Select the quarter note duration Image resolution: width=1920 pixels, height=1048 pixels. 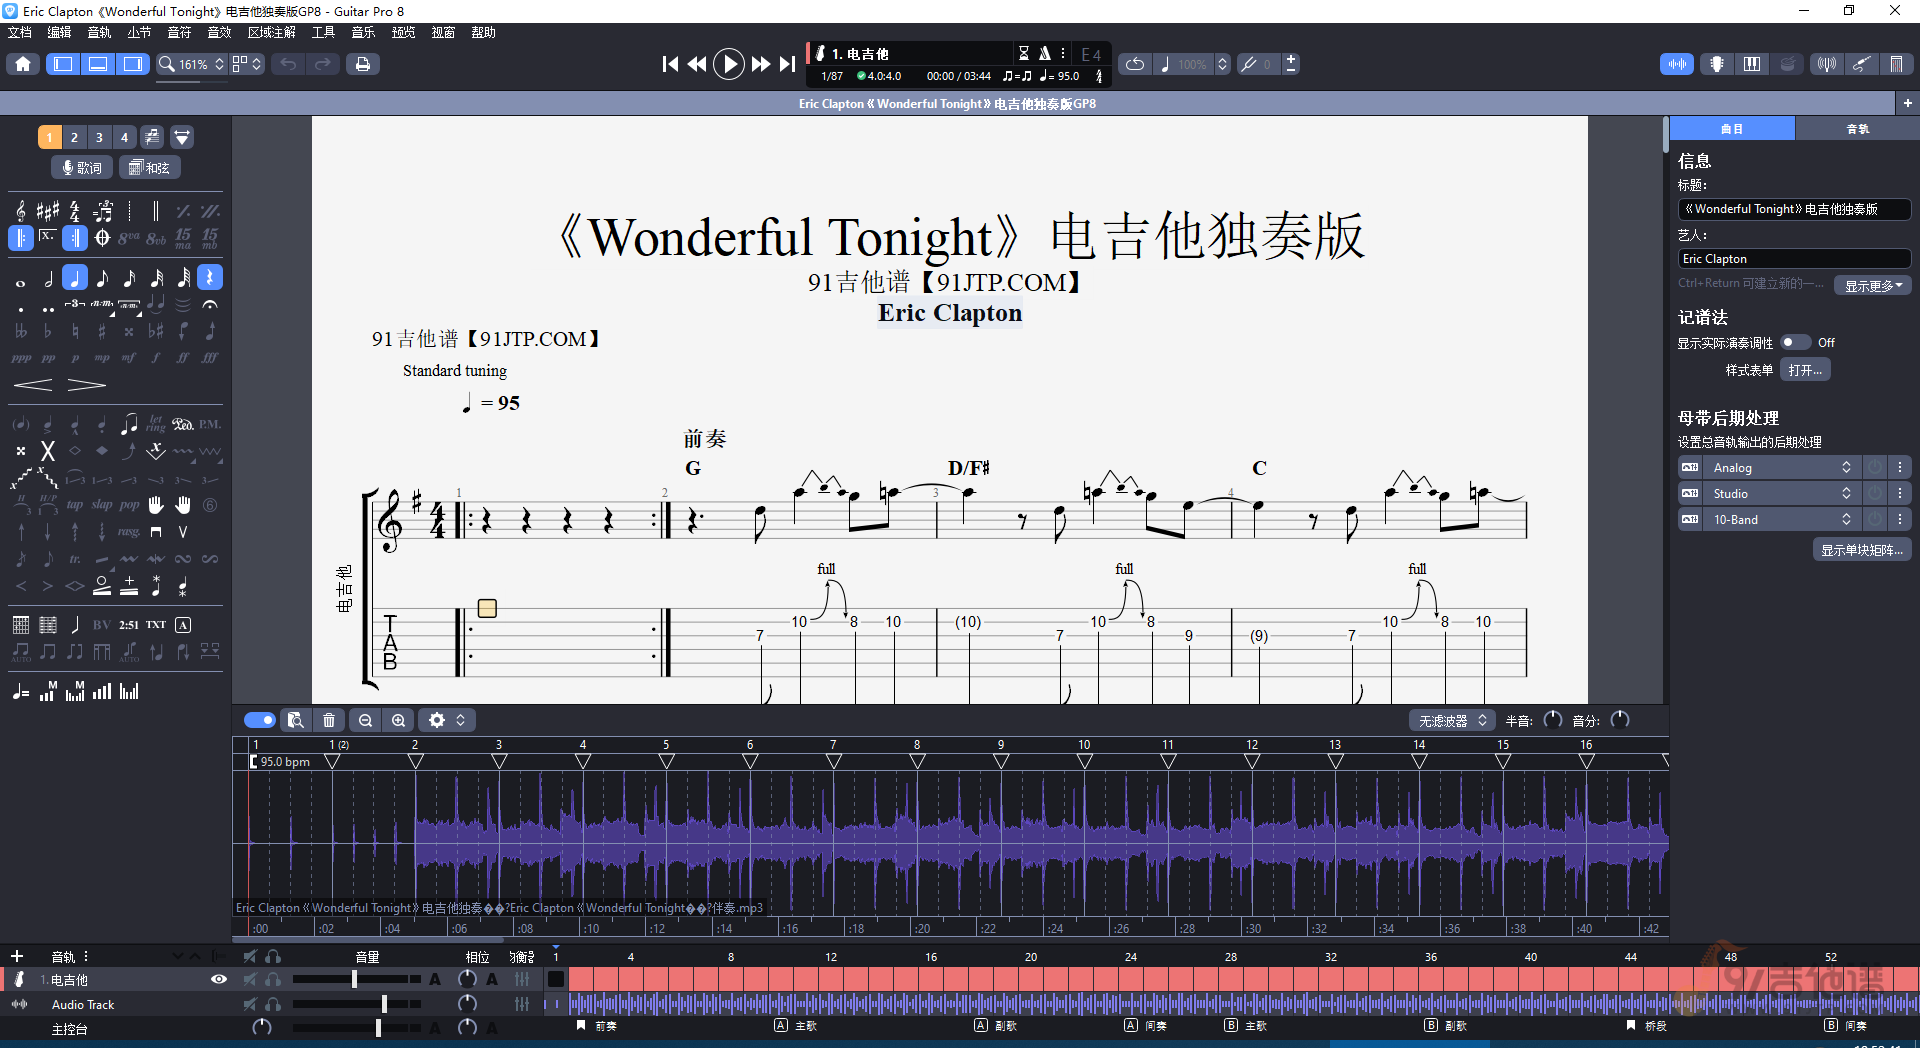(x=75, y=278)
